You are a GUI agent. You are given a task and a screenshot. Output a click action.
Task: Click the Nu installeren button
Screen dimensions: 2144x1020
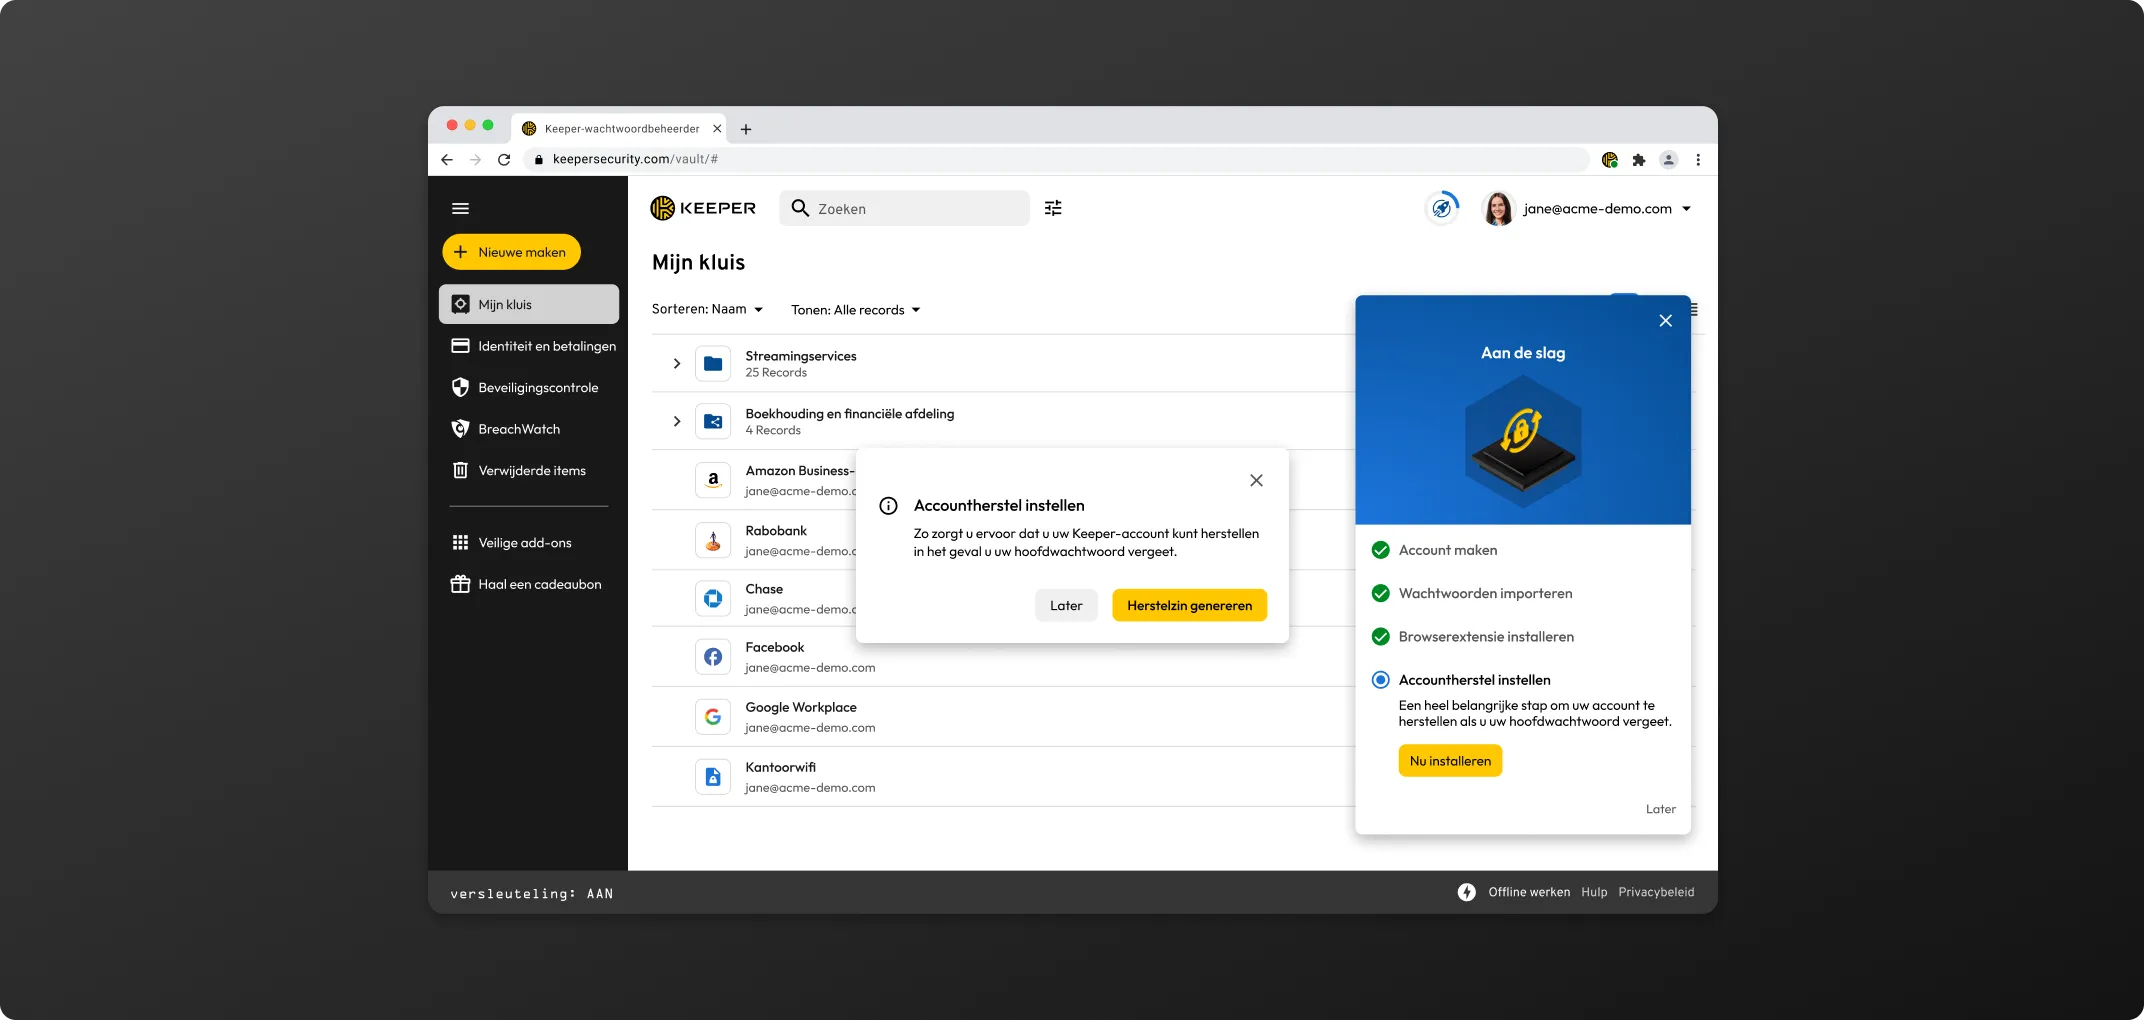click(x=1450, y=761)
